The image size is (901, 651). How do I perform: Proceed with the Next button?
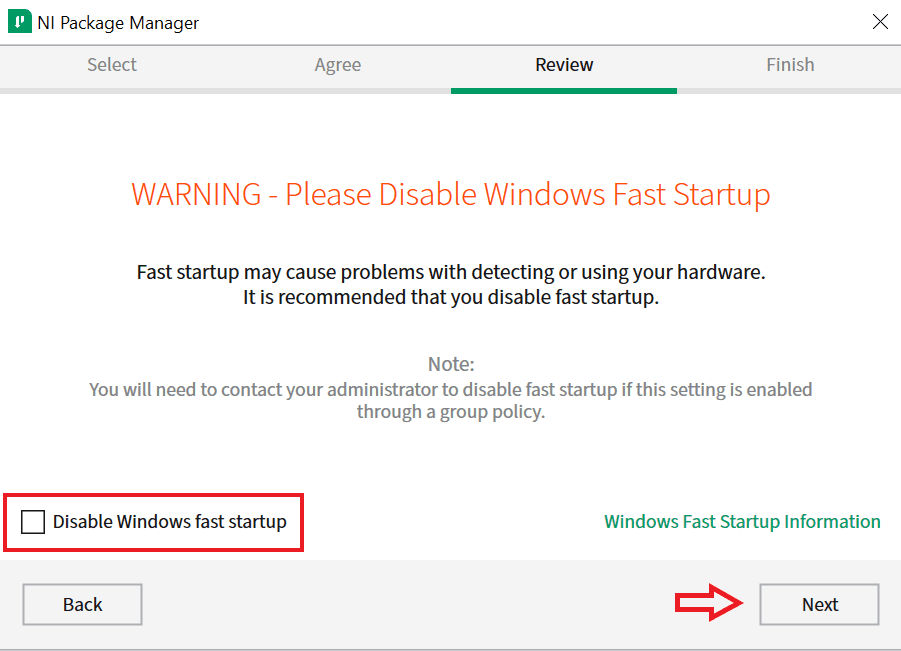pyautogui.click(x=819, y=604)
